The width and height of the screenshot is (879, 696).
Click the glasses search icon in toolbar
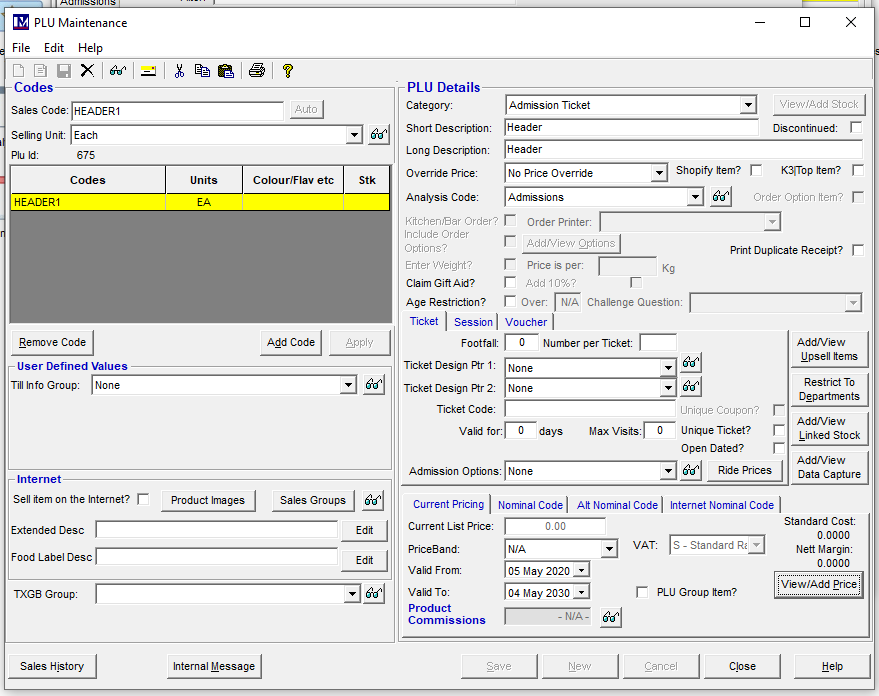[117, 70]
